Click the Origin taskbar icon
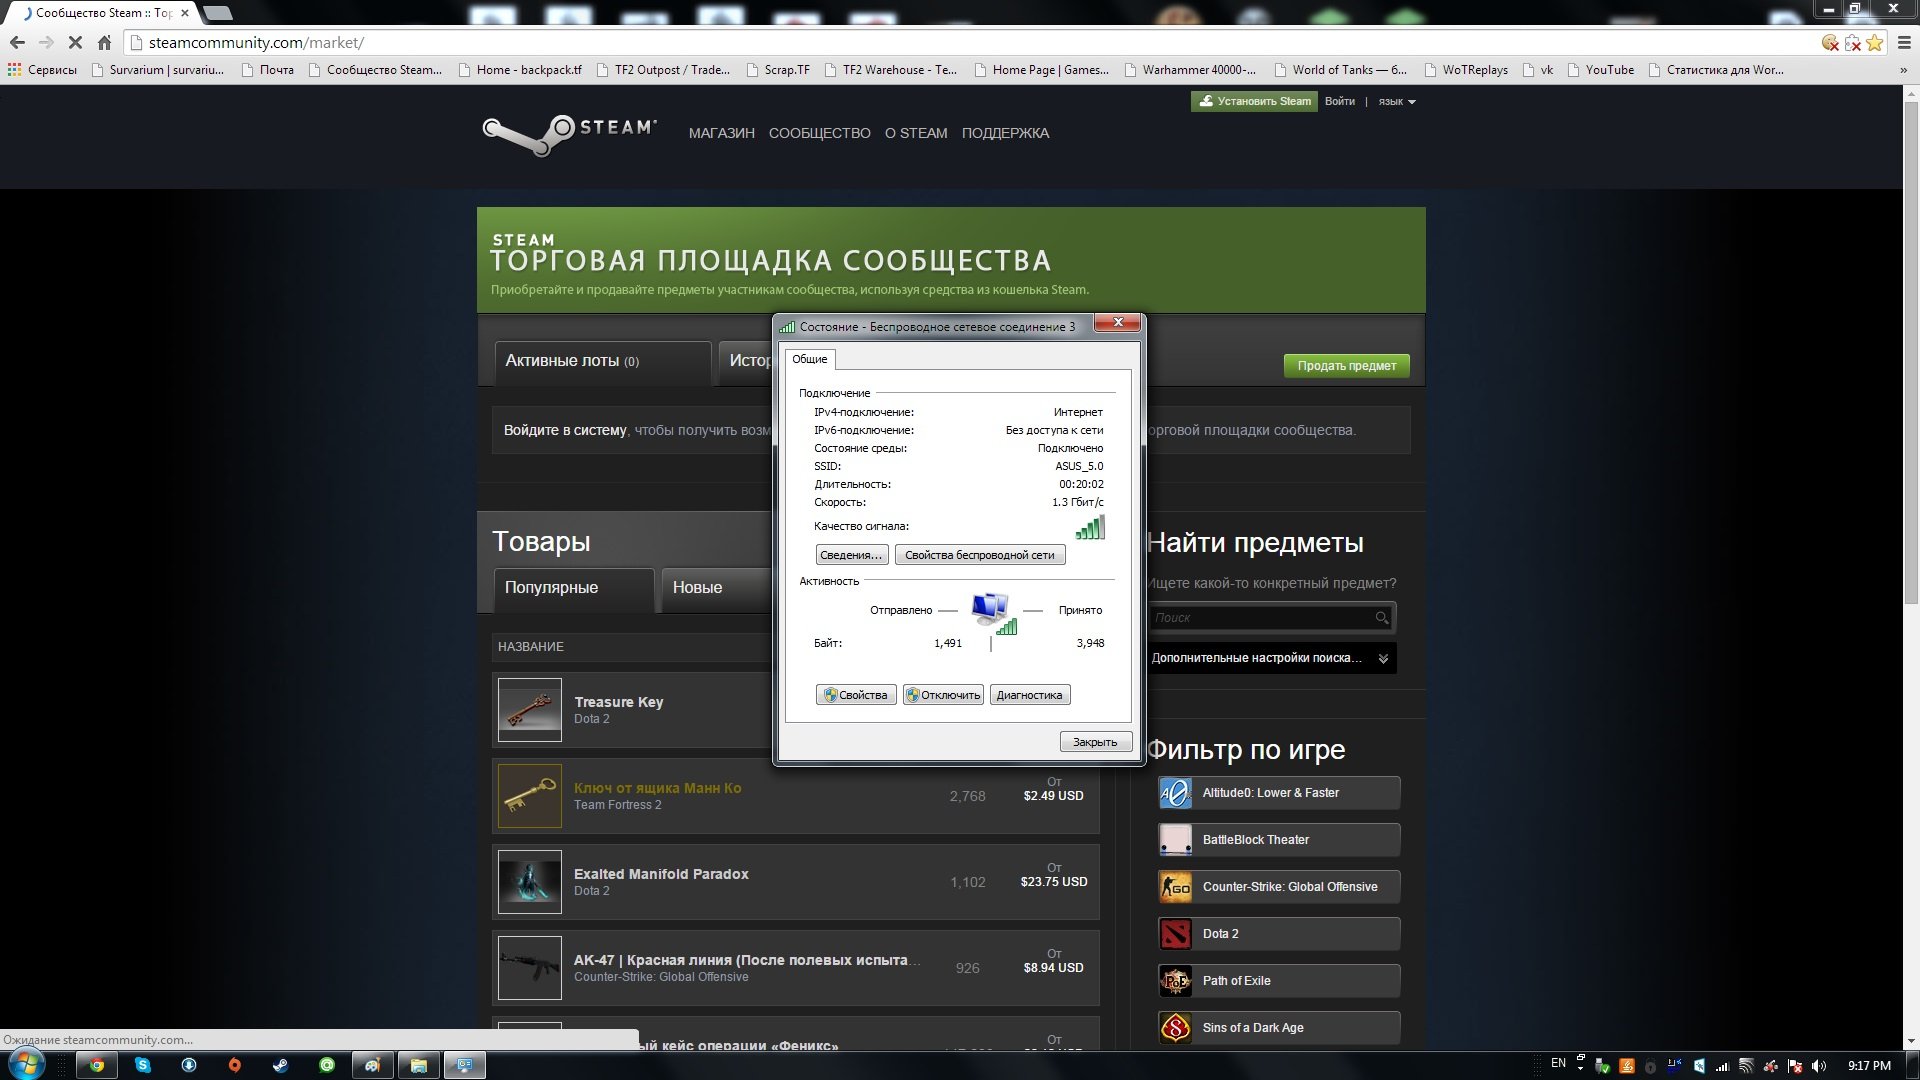1920x1080 pixels. [234, 1065]
